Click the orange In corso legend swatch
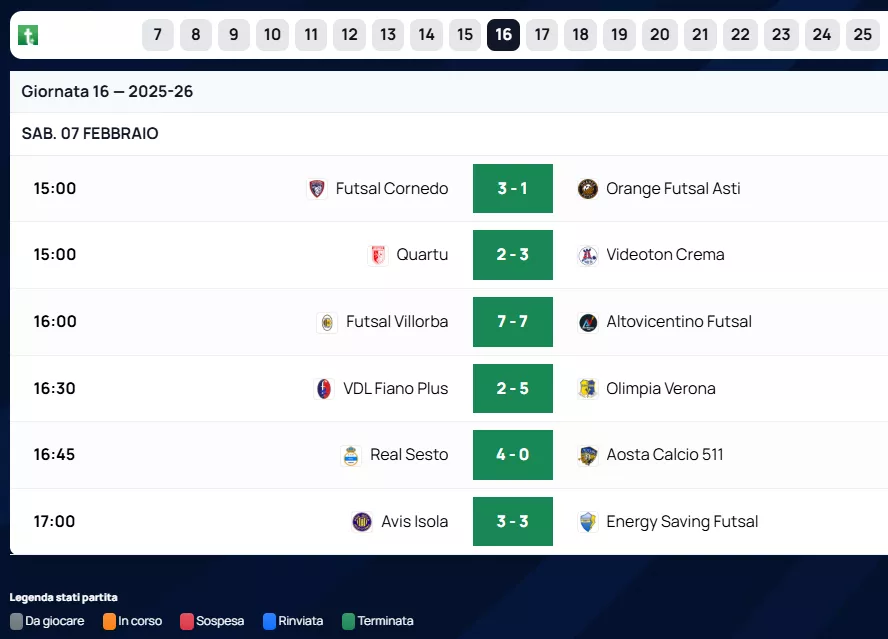The image size is (888, 639). point(109,621)
